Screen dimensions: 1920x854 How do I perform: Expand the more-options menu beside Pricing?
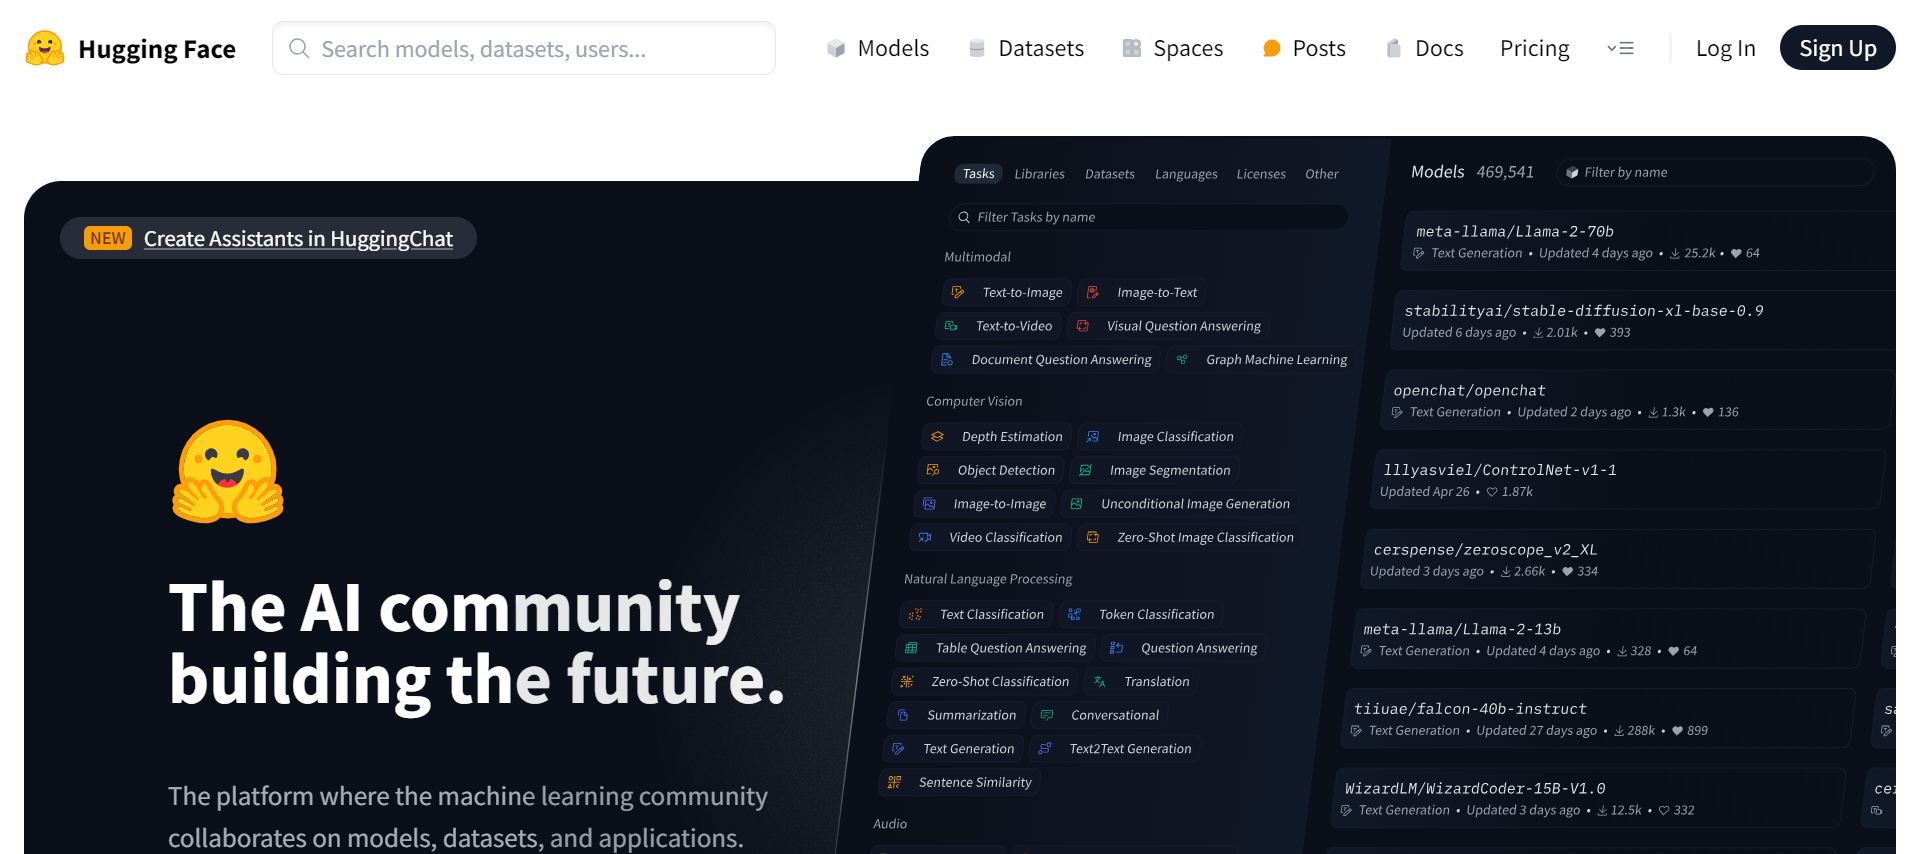click(1620, 48)
